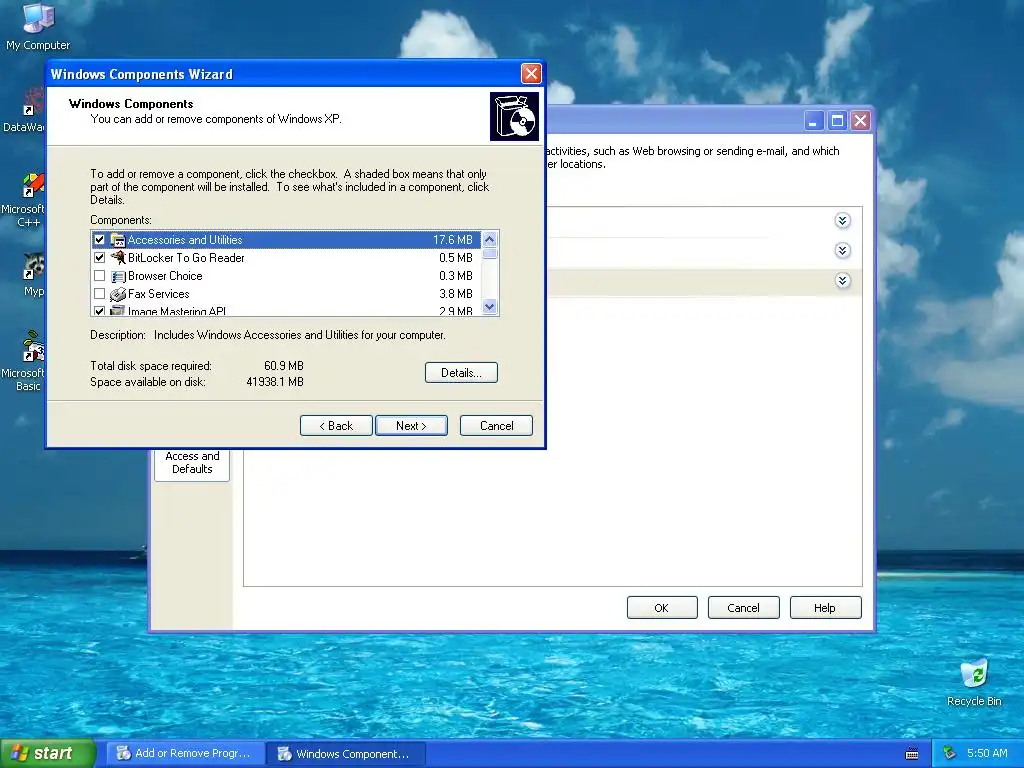
Task: Select the BitLocker To Go Reader label
Action: pyautogui.click(x=186, y=258)
